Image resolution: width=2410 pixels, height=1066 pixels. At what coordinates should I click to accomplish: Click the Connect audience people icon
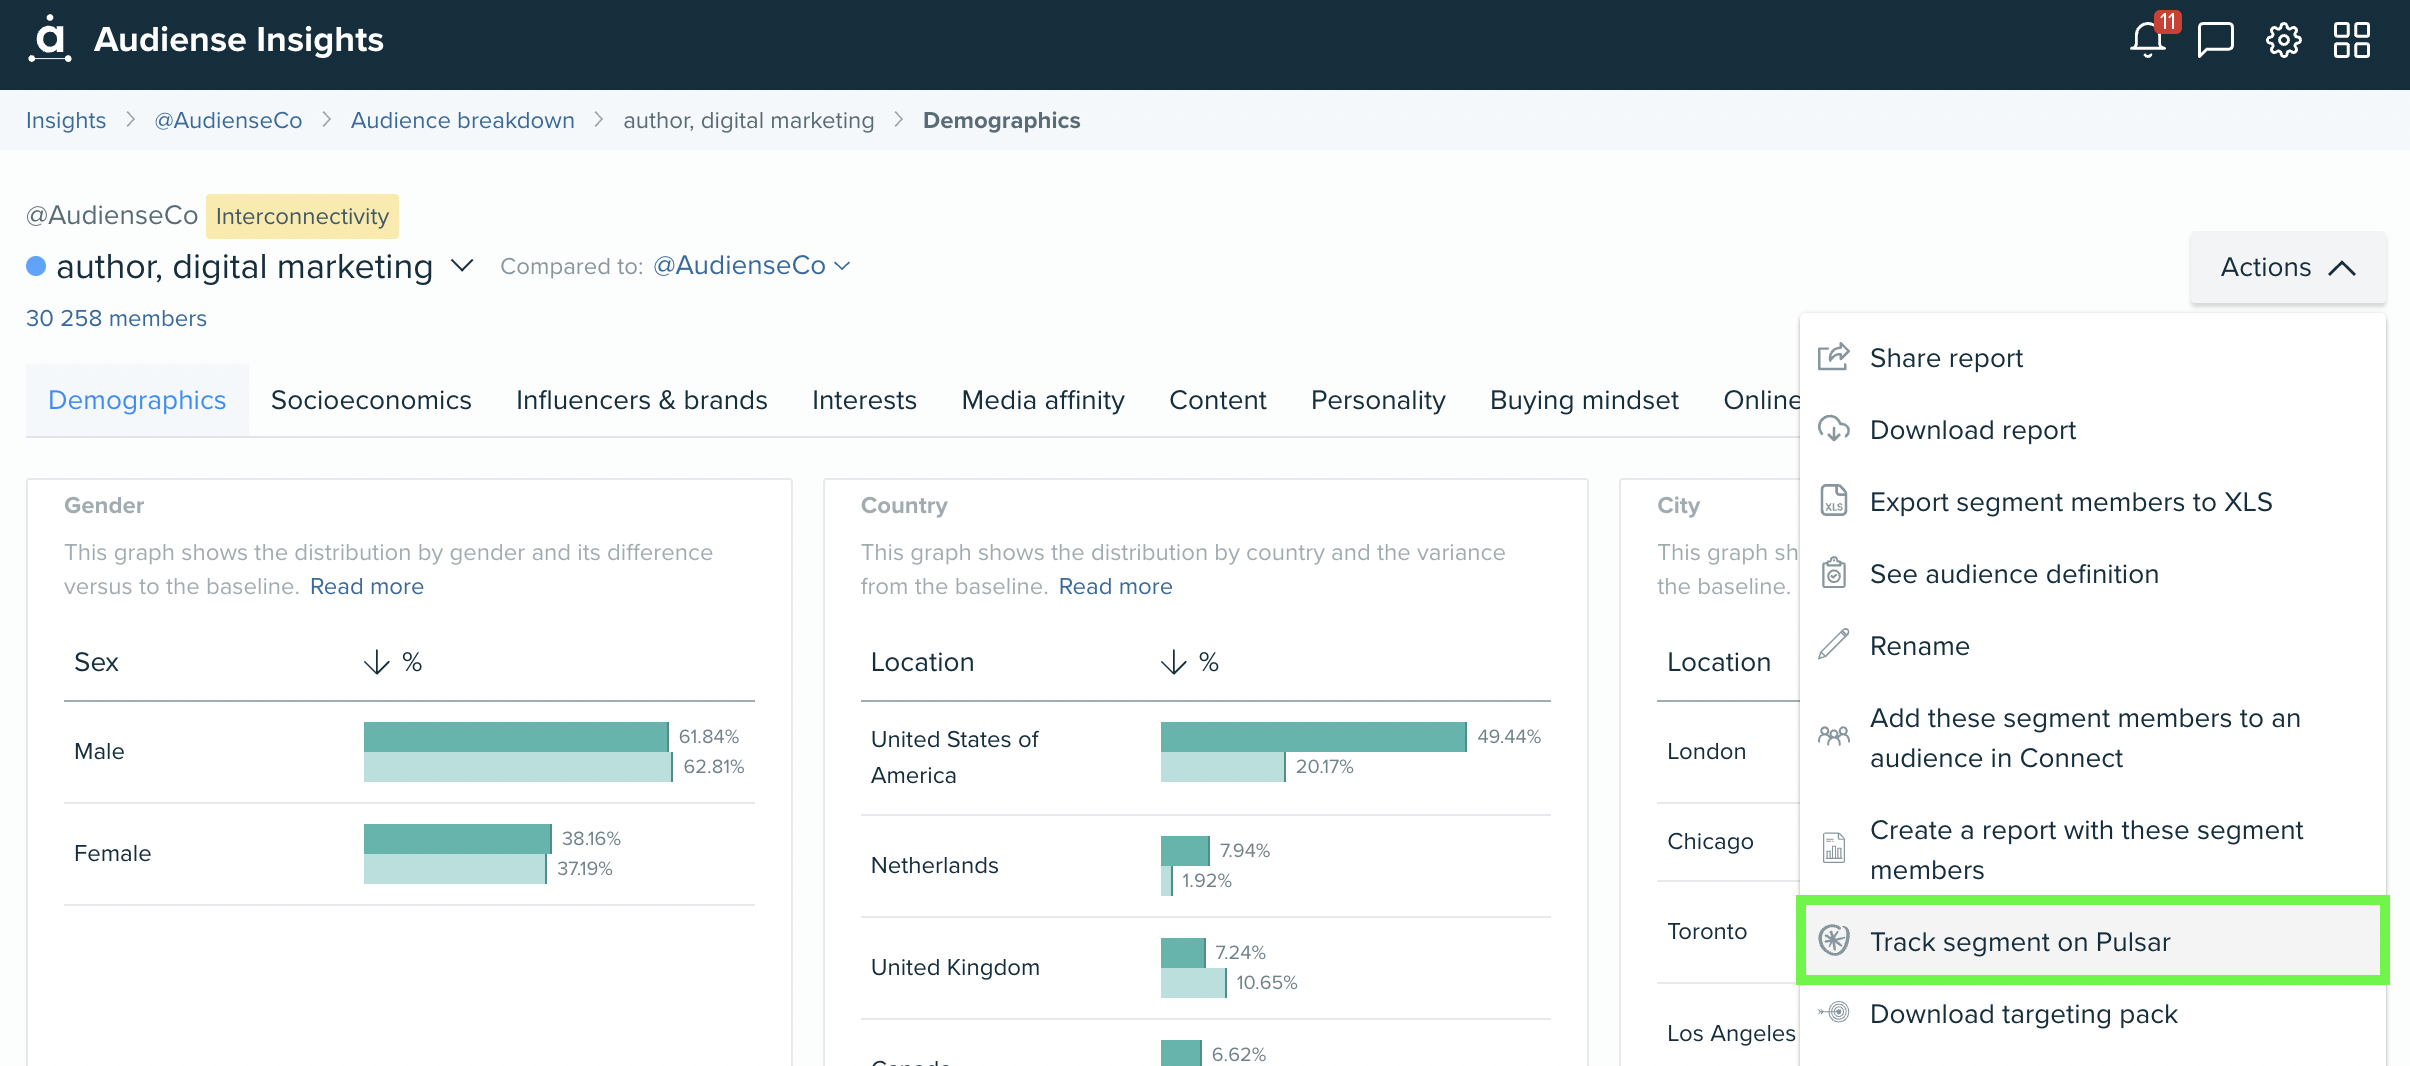click(x=1833, y=737)
